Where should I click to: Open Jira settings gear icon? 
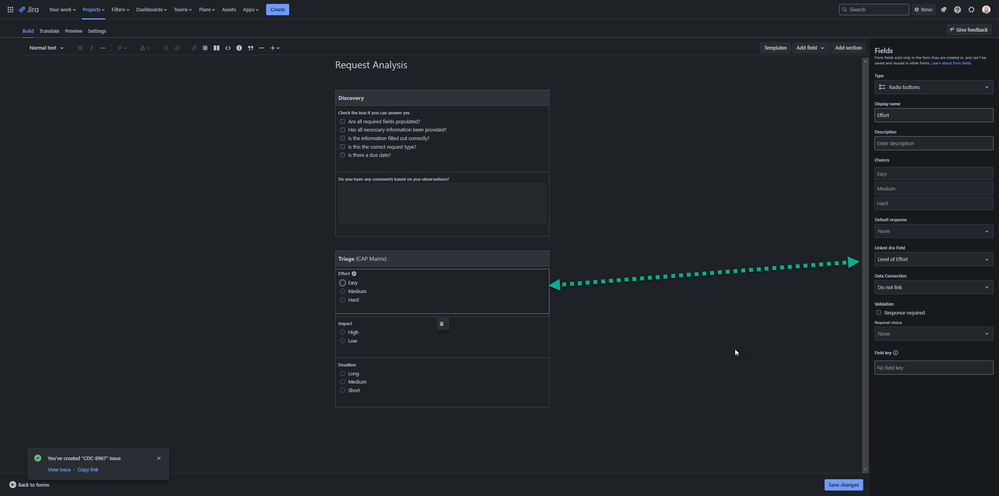click(x=971, y=10)
